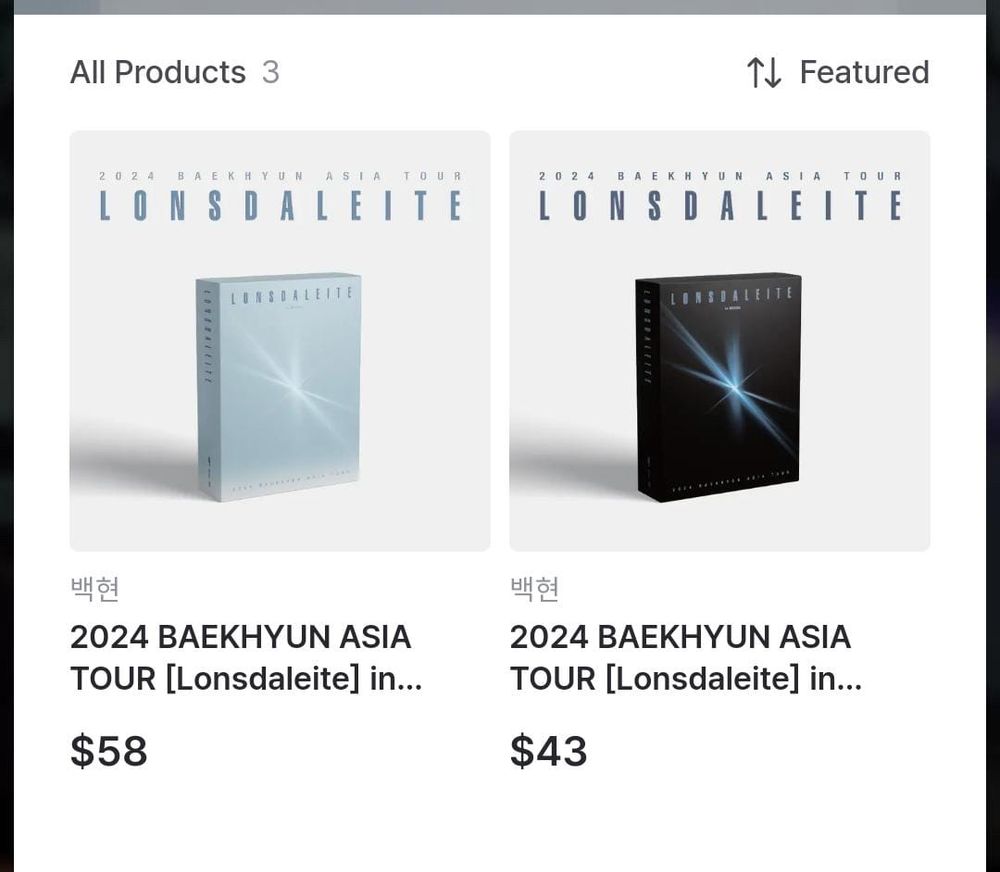Click 2024 BAEKHYUN ASIA TOUR caption on right image
Image resolution: width=1000 pixels, height=872 pixels.
720,176
